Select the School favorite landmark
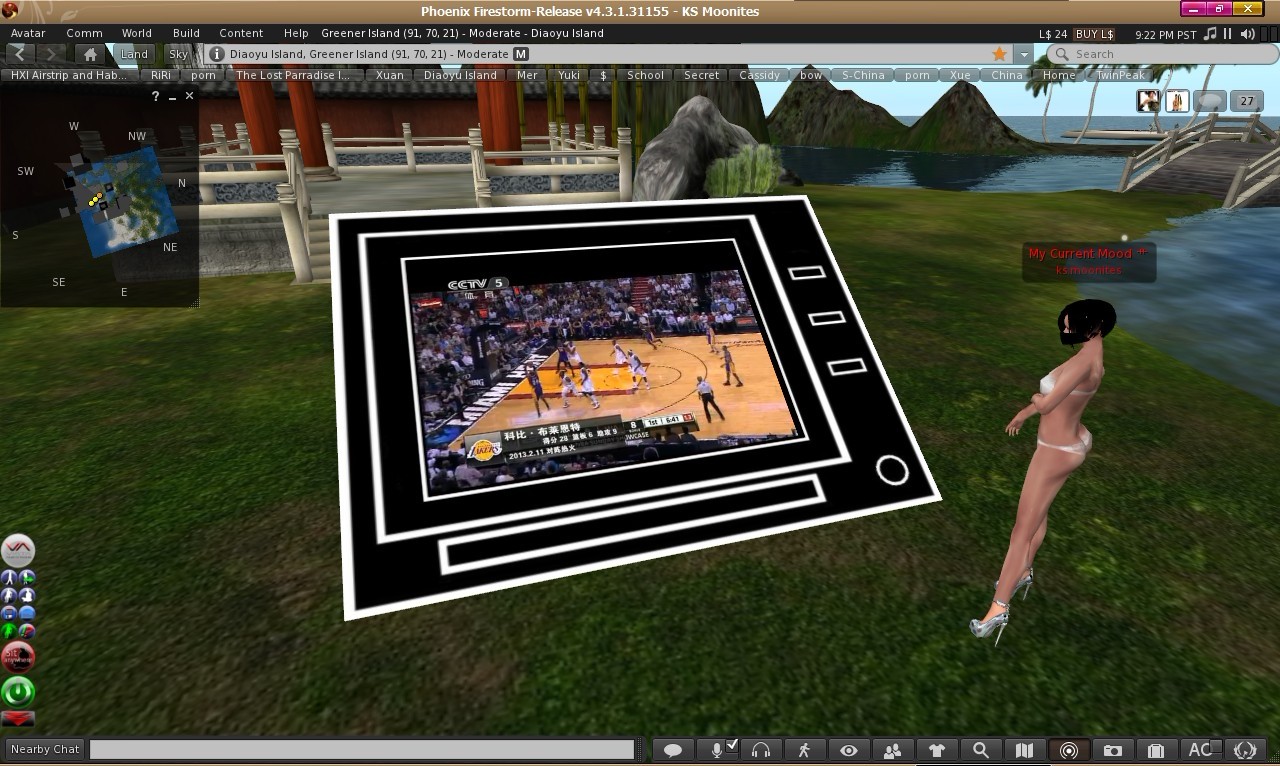 (x=645, y=75)
